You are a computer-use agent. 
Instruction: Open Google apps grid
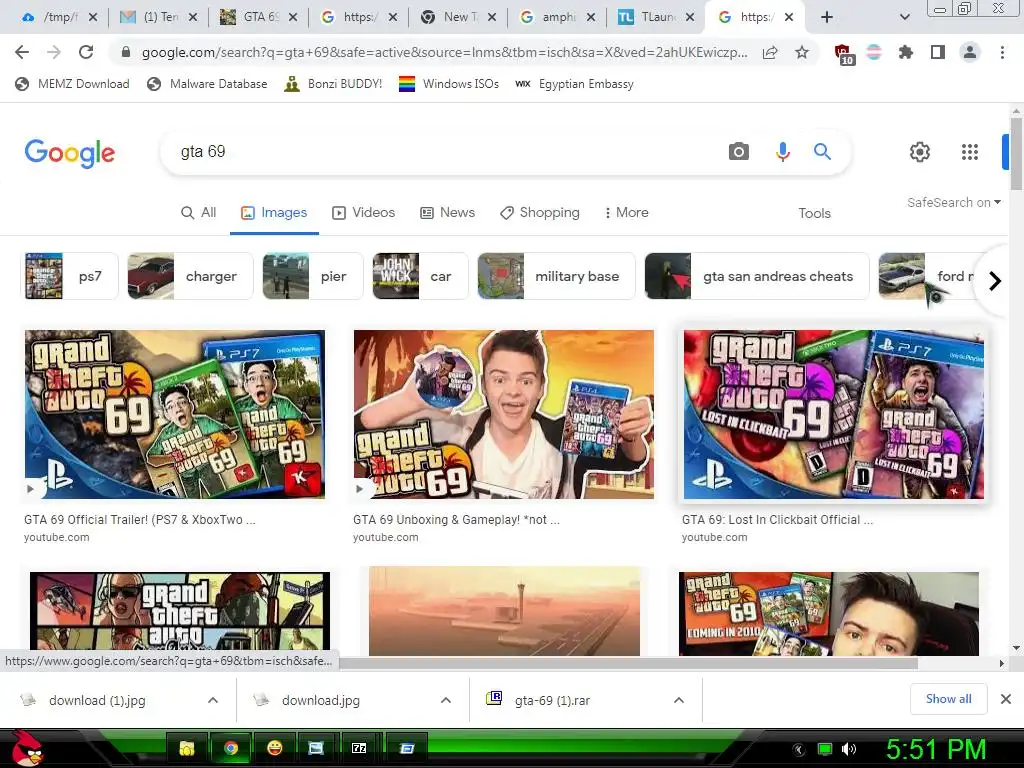(970, 152)
